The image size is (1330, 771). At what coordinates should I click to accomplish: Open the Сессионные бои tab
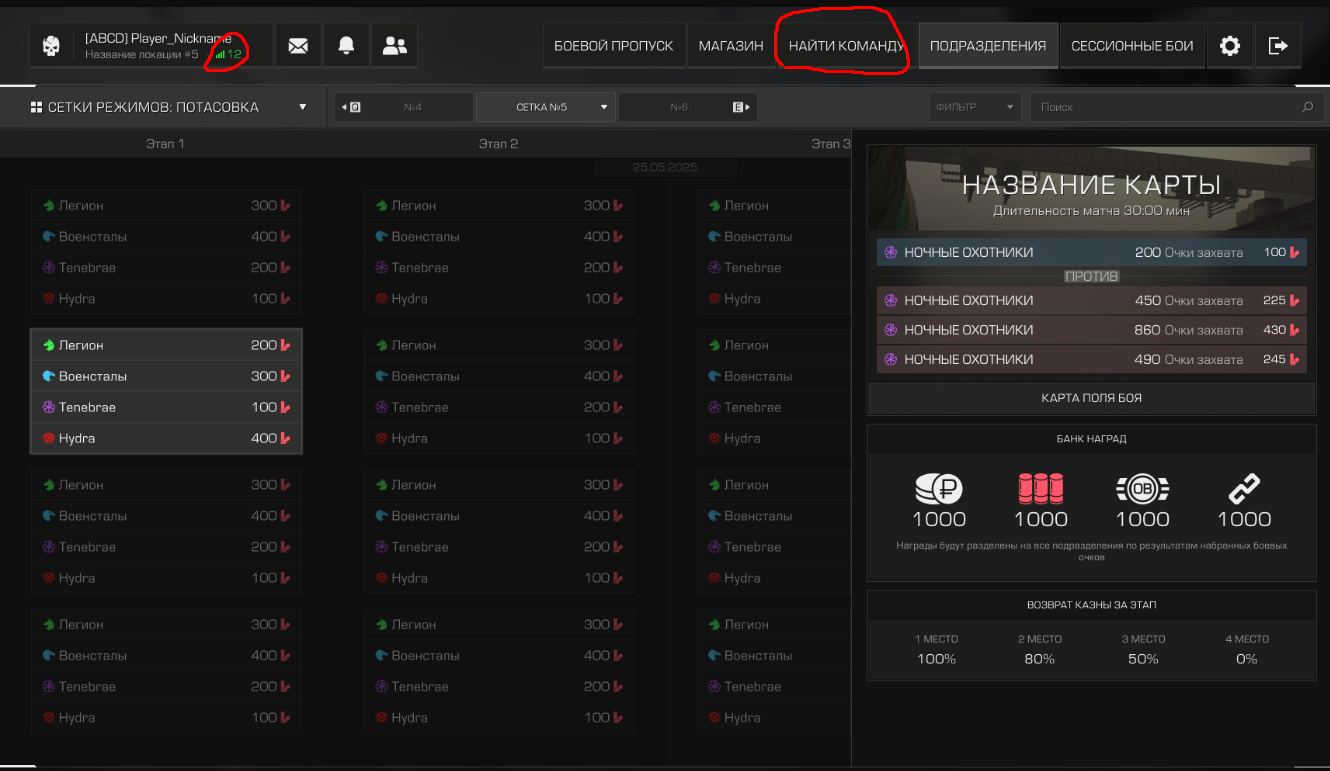pos(1132,46)
